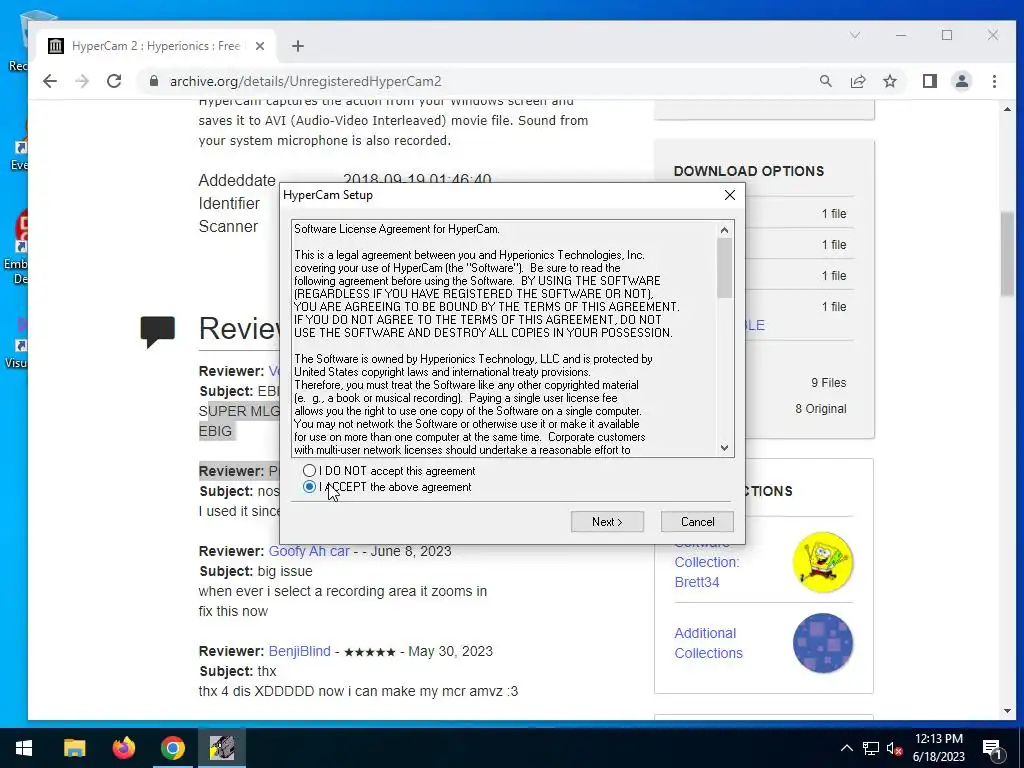Select I DO NOT accept this agreement

point(310,470)
